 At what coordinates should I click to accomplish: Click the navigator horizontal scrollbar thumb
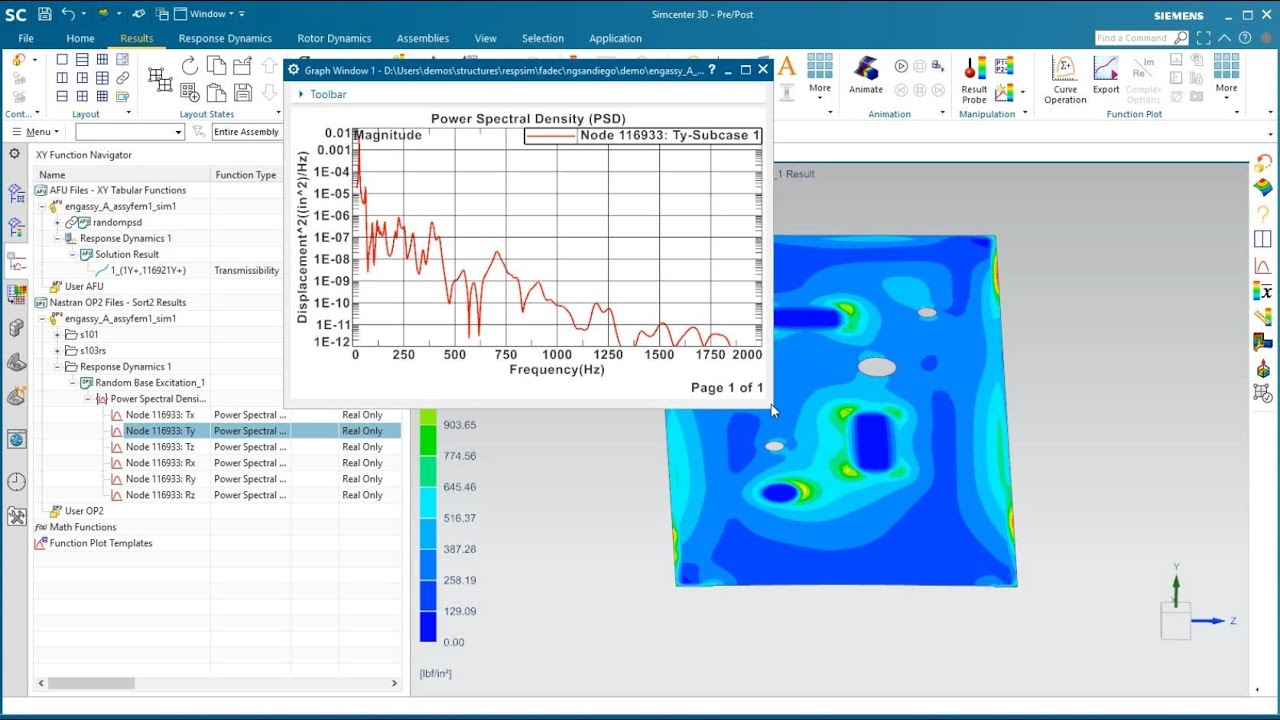91,683
